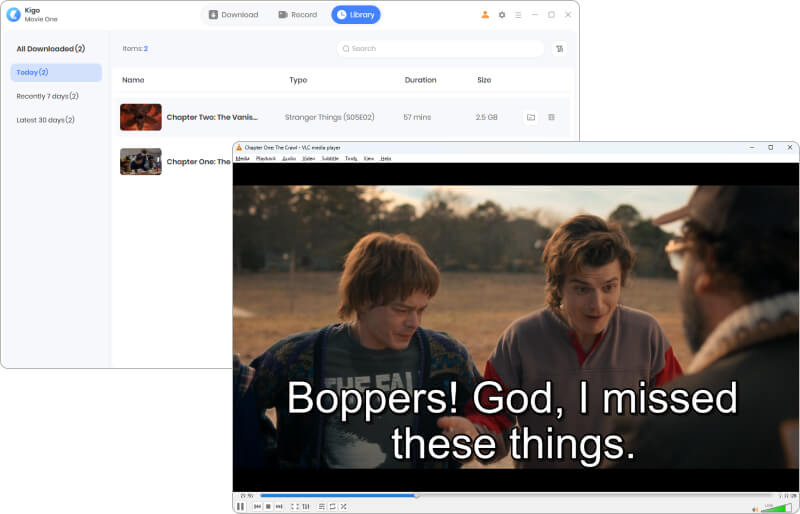This screenshot has width=800, height=514.
Task: Toggle shuffle (random) in VLC
Action: (343, 506)
